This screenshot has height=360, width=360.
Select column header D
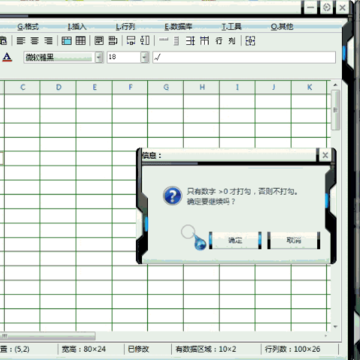(x=59, y=87)
